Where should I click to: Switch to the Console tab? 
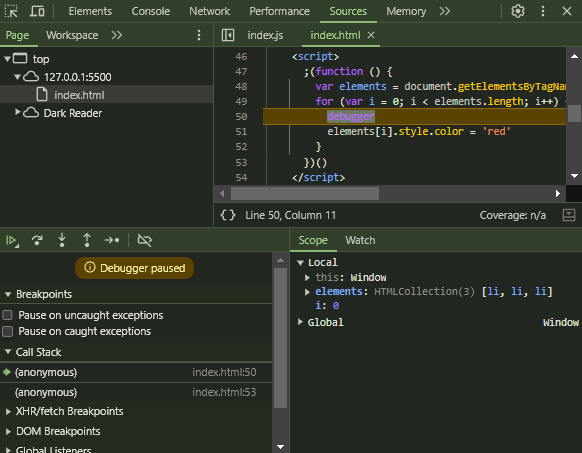click(151, 11)
